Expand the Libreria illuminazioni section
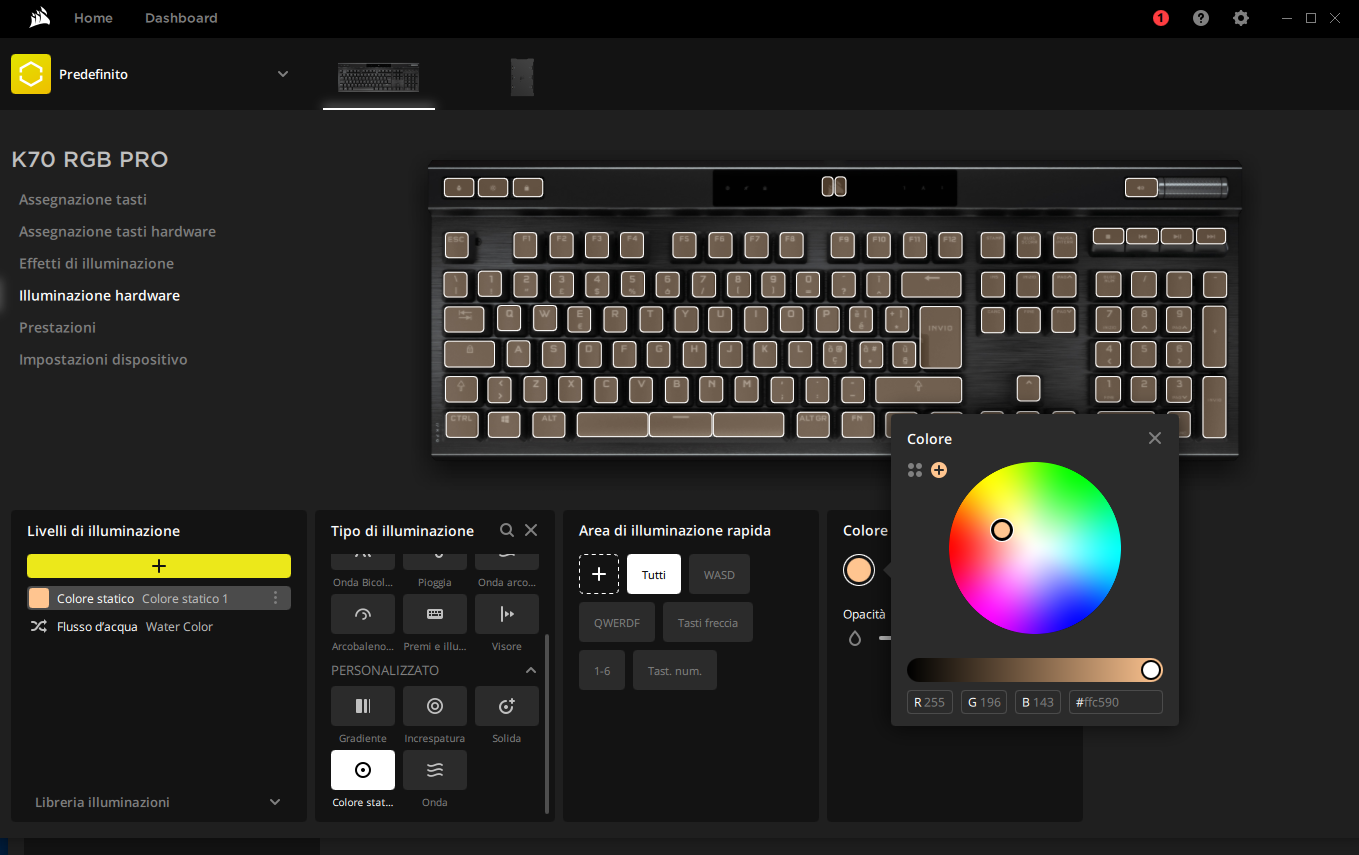Screen dimensions: 1359x855 coord(275,802)
